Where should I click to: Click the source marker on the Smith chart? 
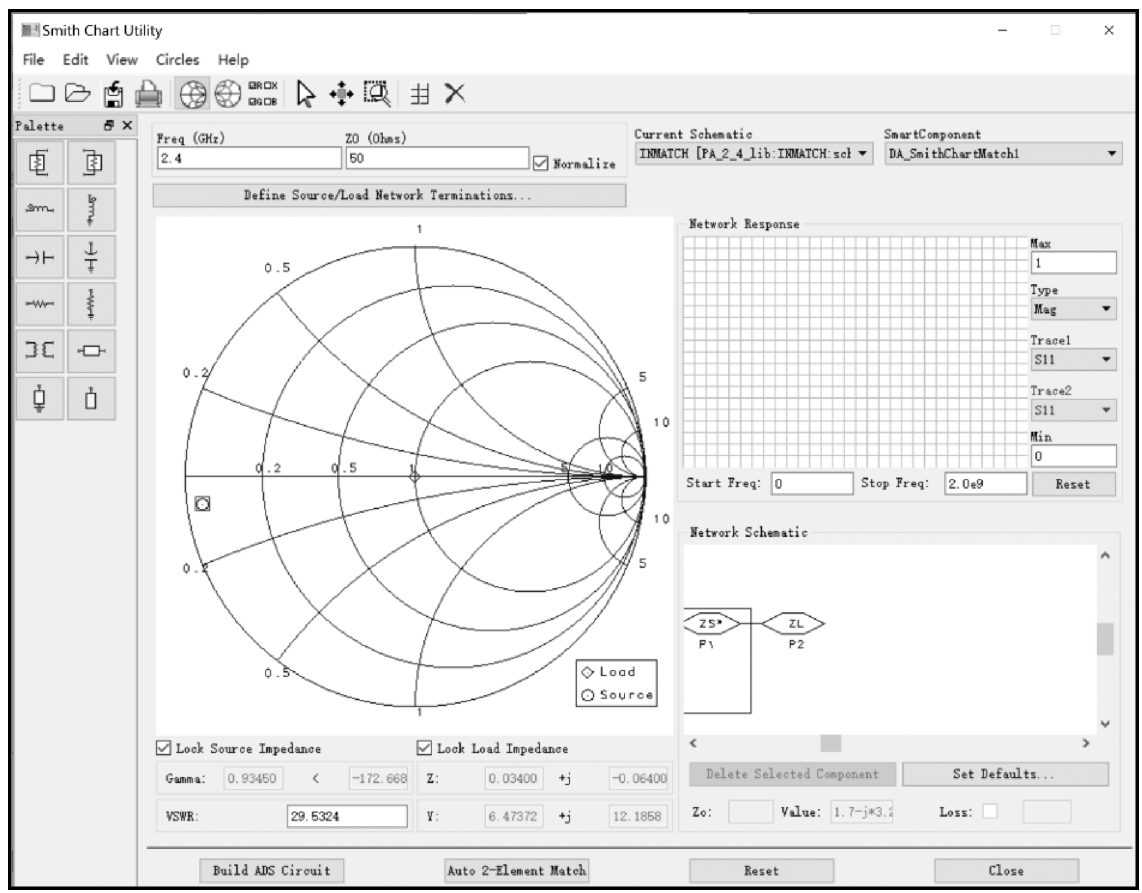point(202,503)
